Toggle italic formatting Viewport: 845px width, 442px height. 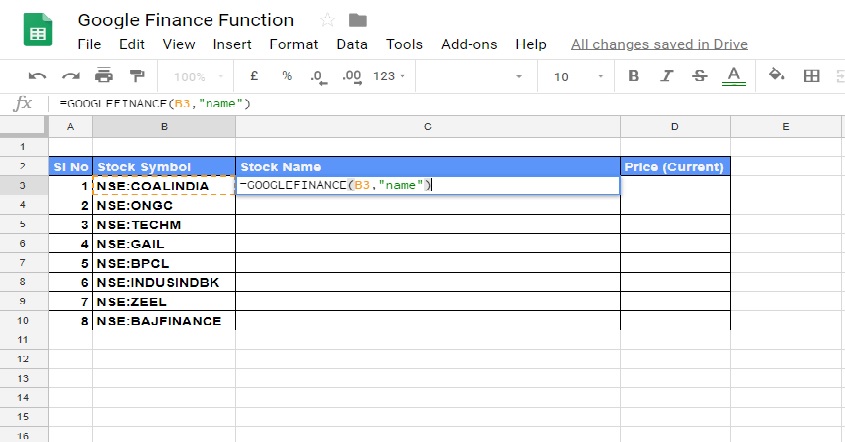[667, 76]
